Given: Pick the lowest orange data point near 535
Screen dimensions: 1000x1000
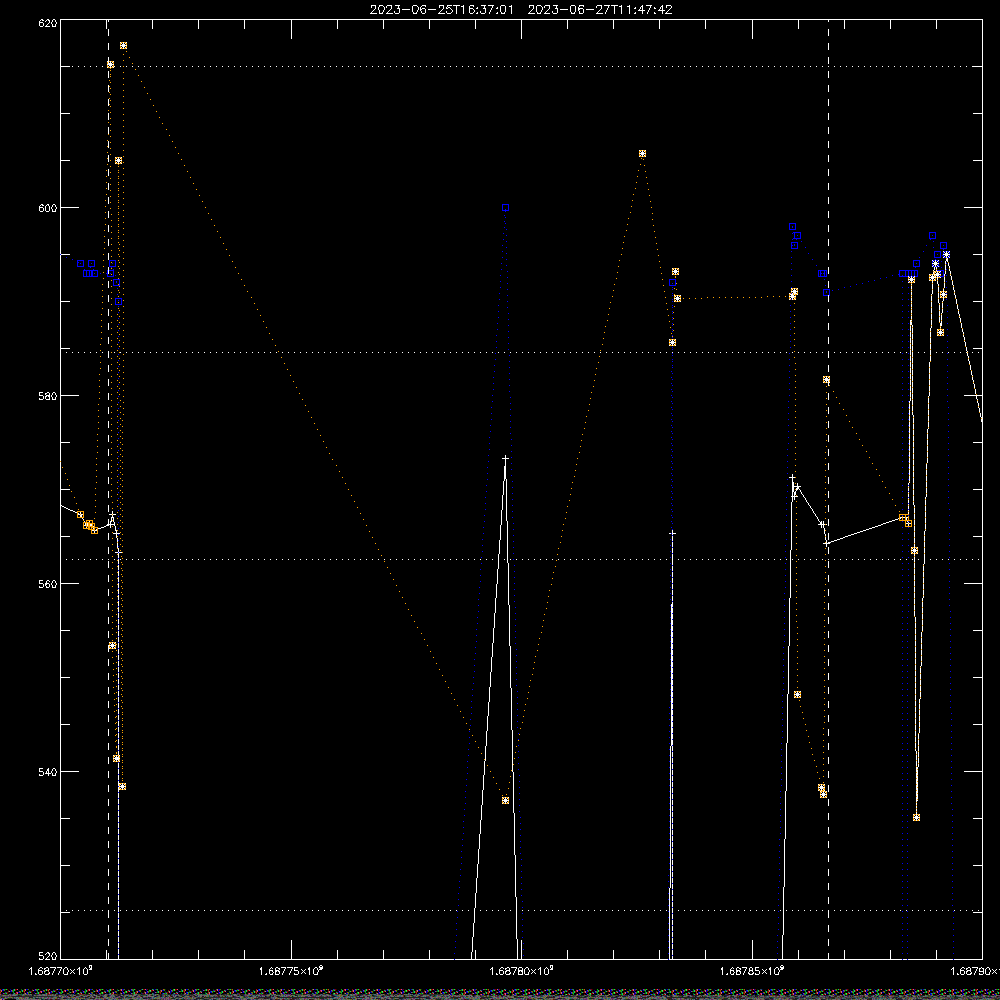Looking at the screenshot, I should [x=916, y=818].
